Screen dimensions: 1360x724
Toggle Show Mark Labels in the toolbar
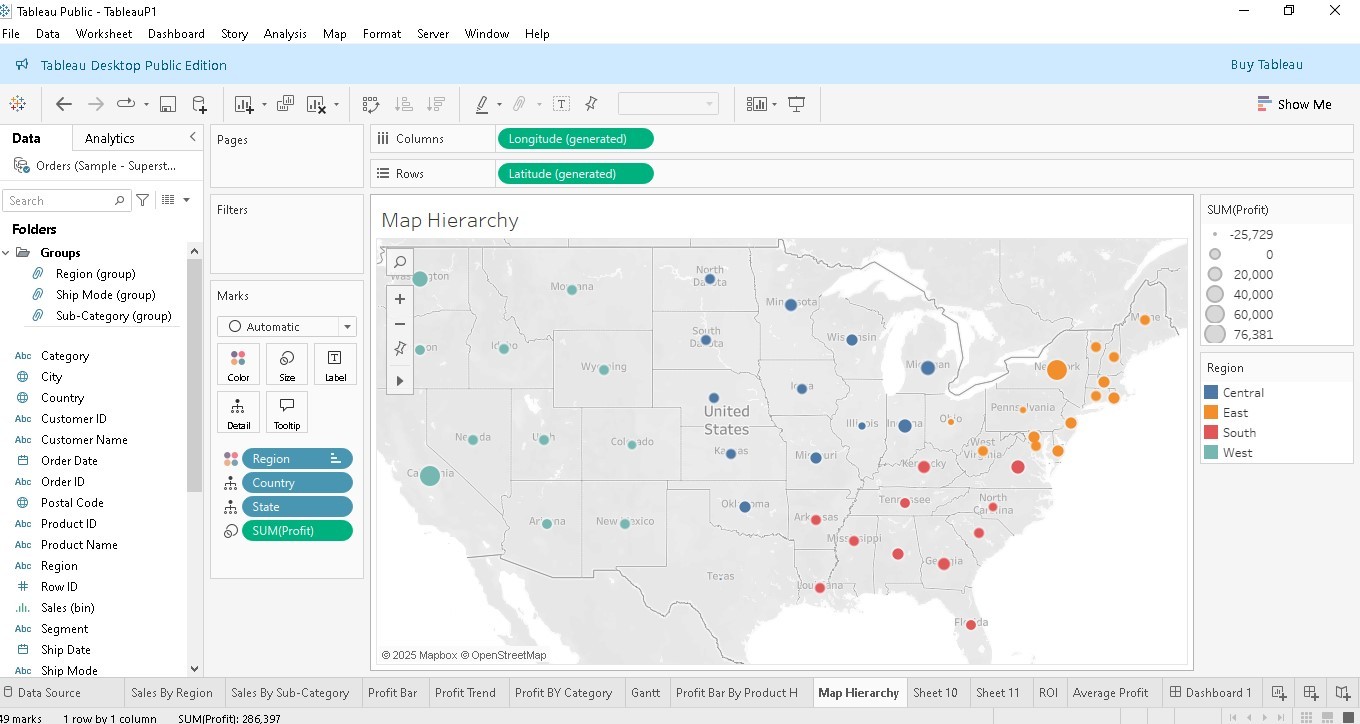(561, 103)
